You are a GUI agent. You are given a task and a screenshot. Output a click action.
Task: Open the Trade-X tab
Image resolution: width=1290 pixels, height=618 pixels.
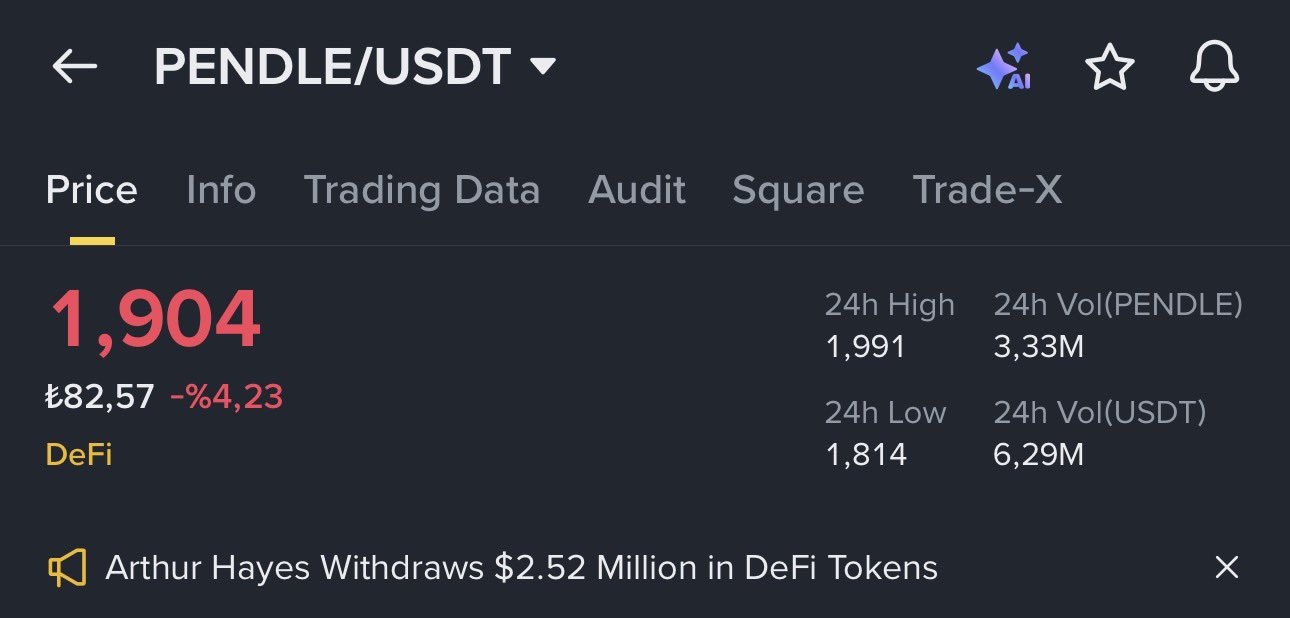point(987,190)
